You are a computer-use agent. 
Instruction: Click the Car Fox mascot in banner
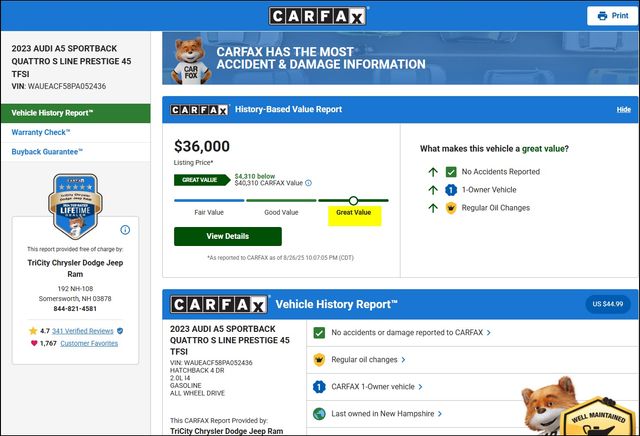click(191, 60)
